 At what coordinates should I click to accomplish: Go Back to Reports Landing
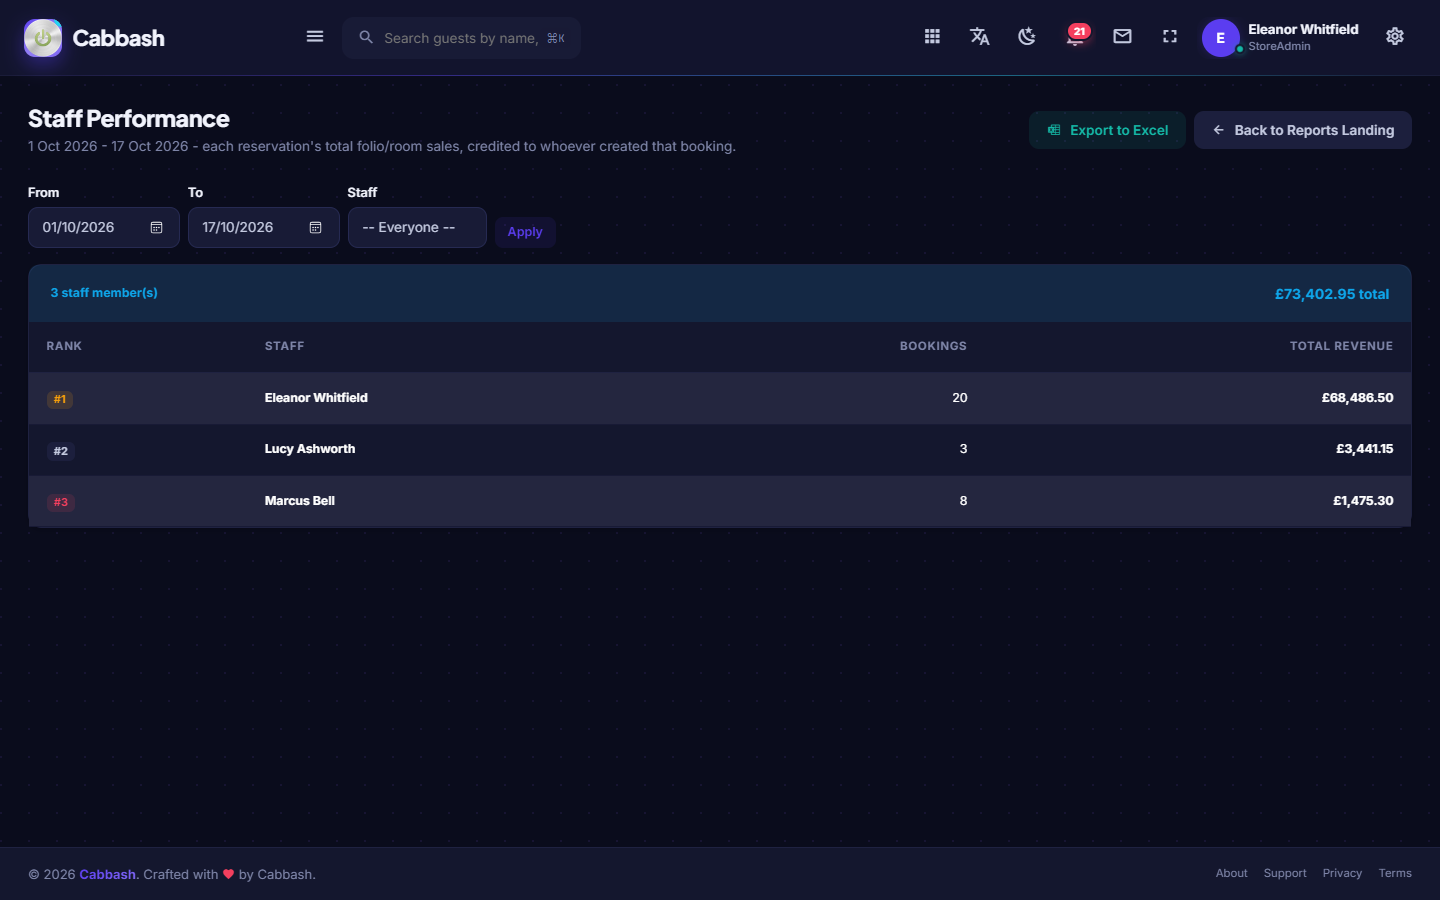pyautogui.click(x=1303, y=130)
